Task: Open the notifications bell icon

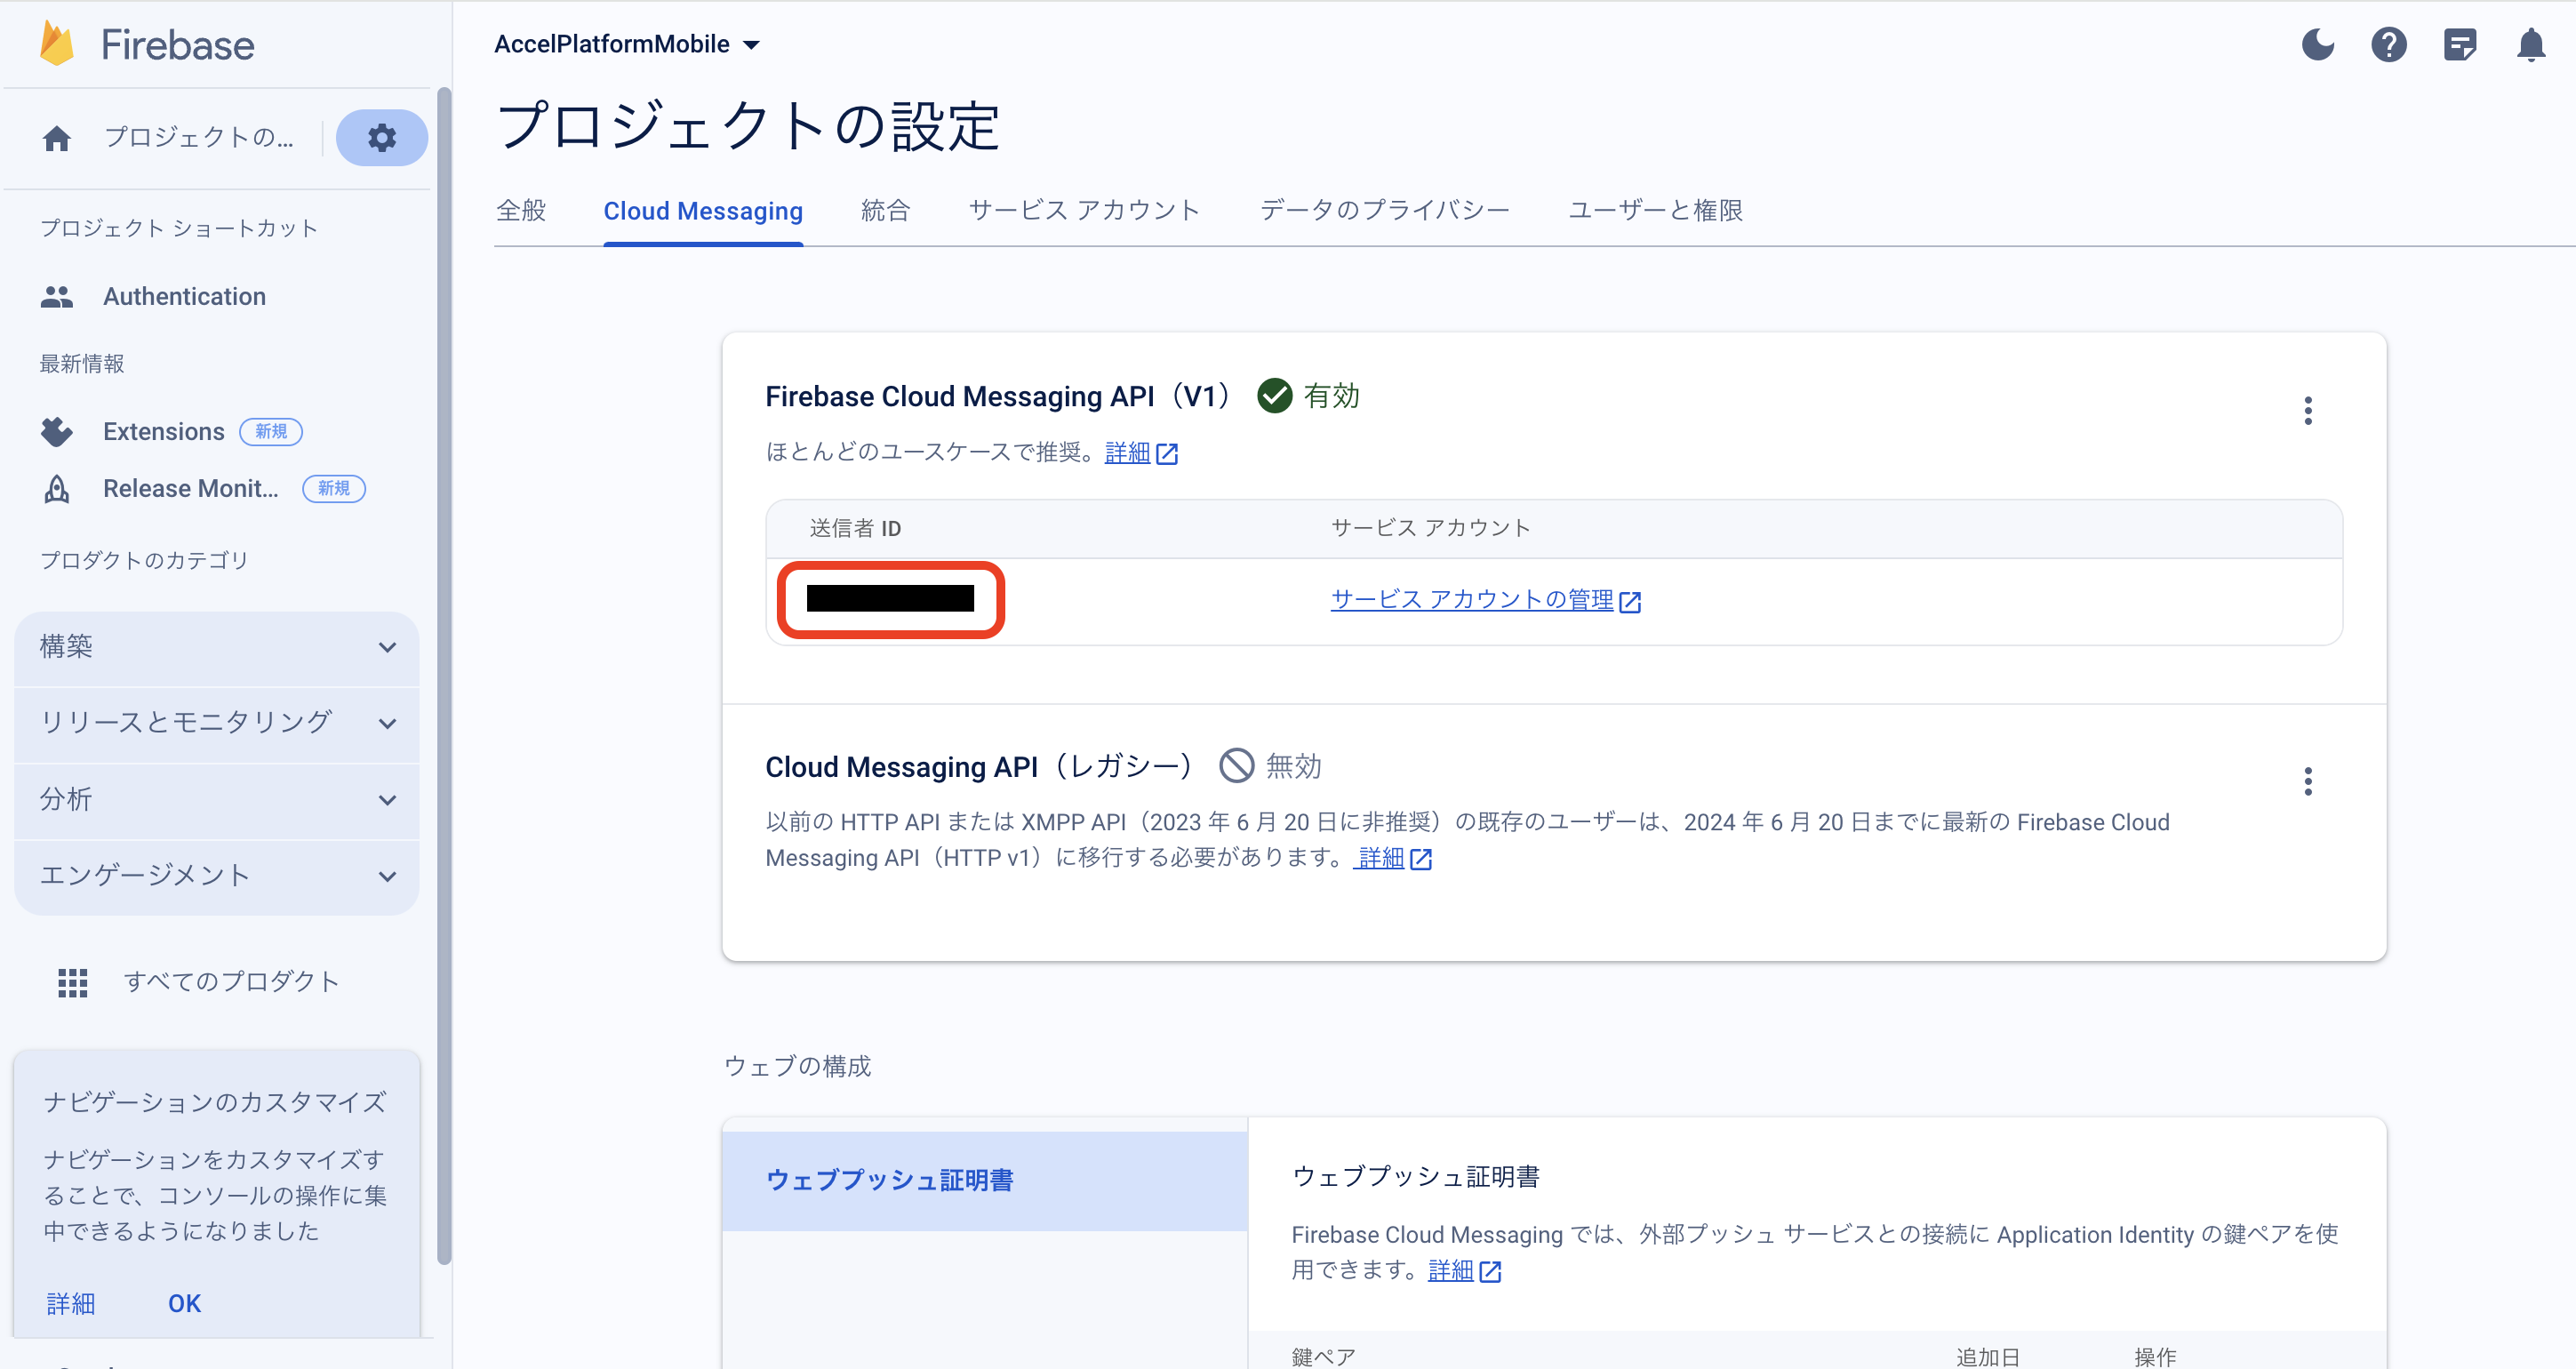Action: (2530, 45)
